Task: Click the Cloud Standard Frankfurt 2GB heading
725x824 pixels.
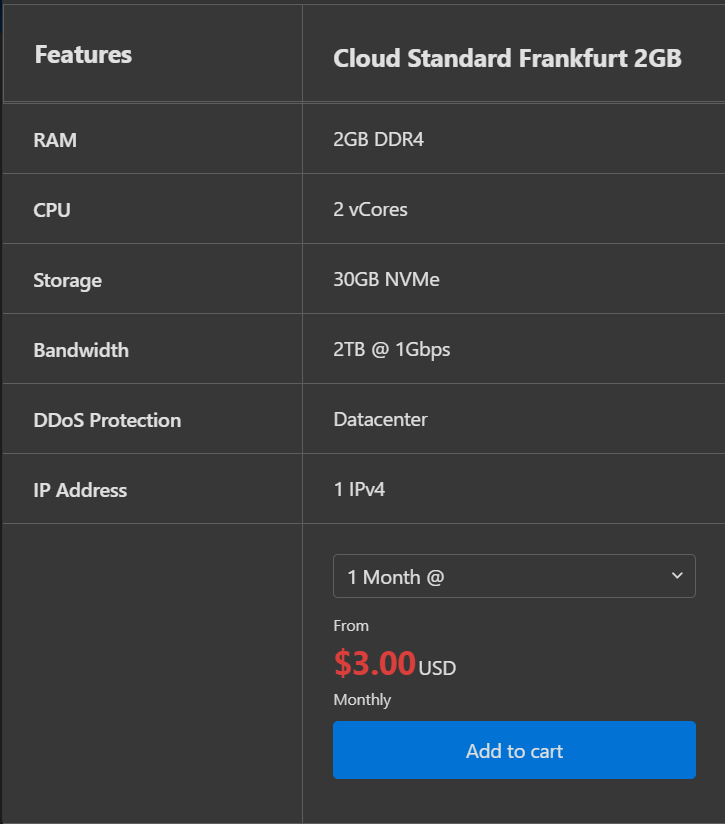Action: point(507,58)
